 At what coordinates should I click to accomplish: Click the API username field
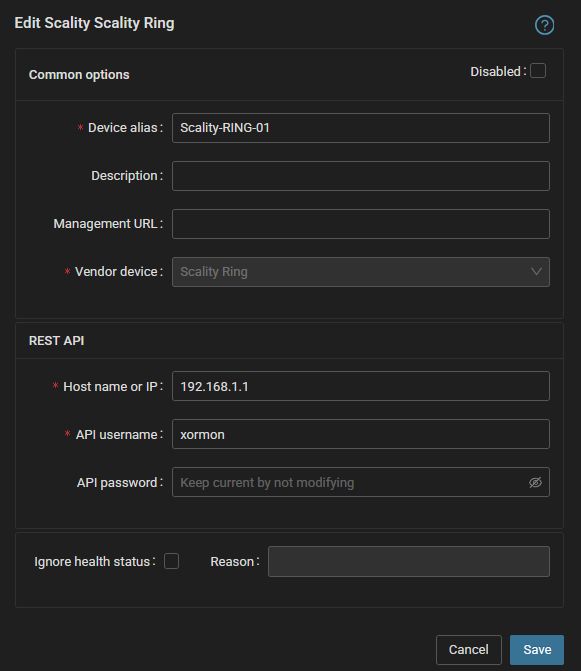pyautogui.click(x=361, y=434)
